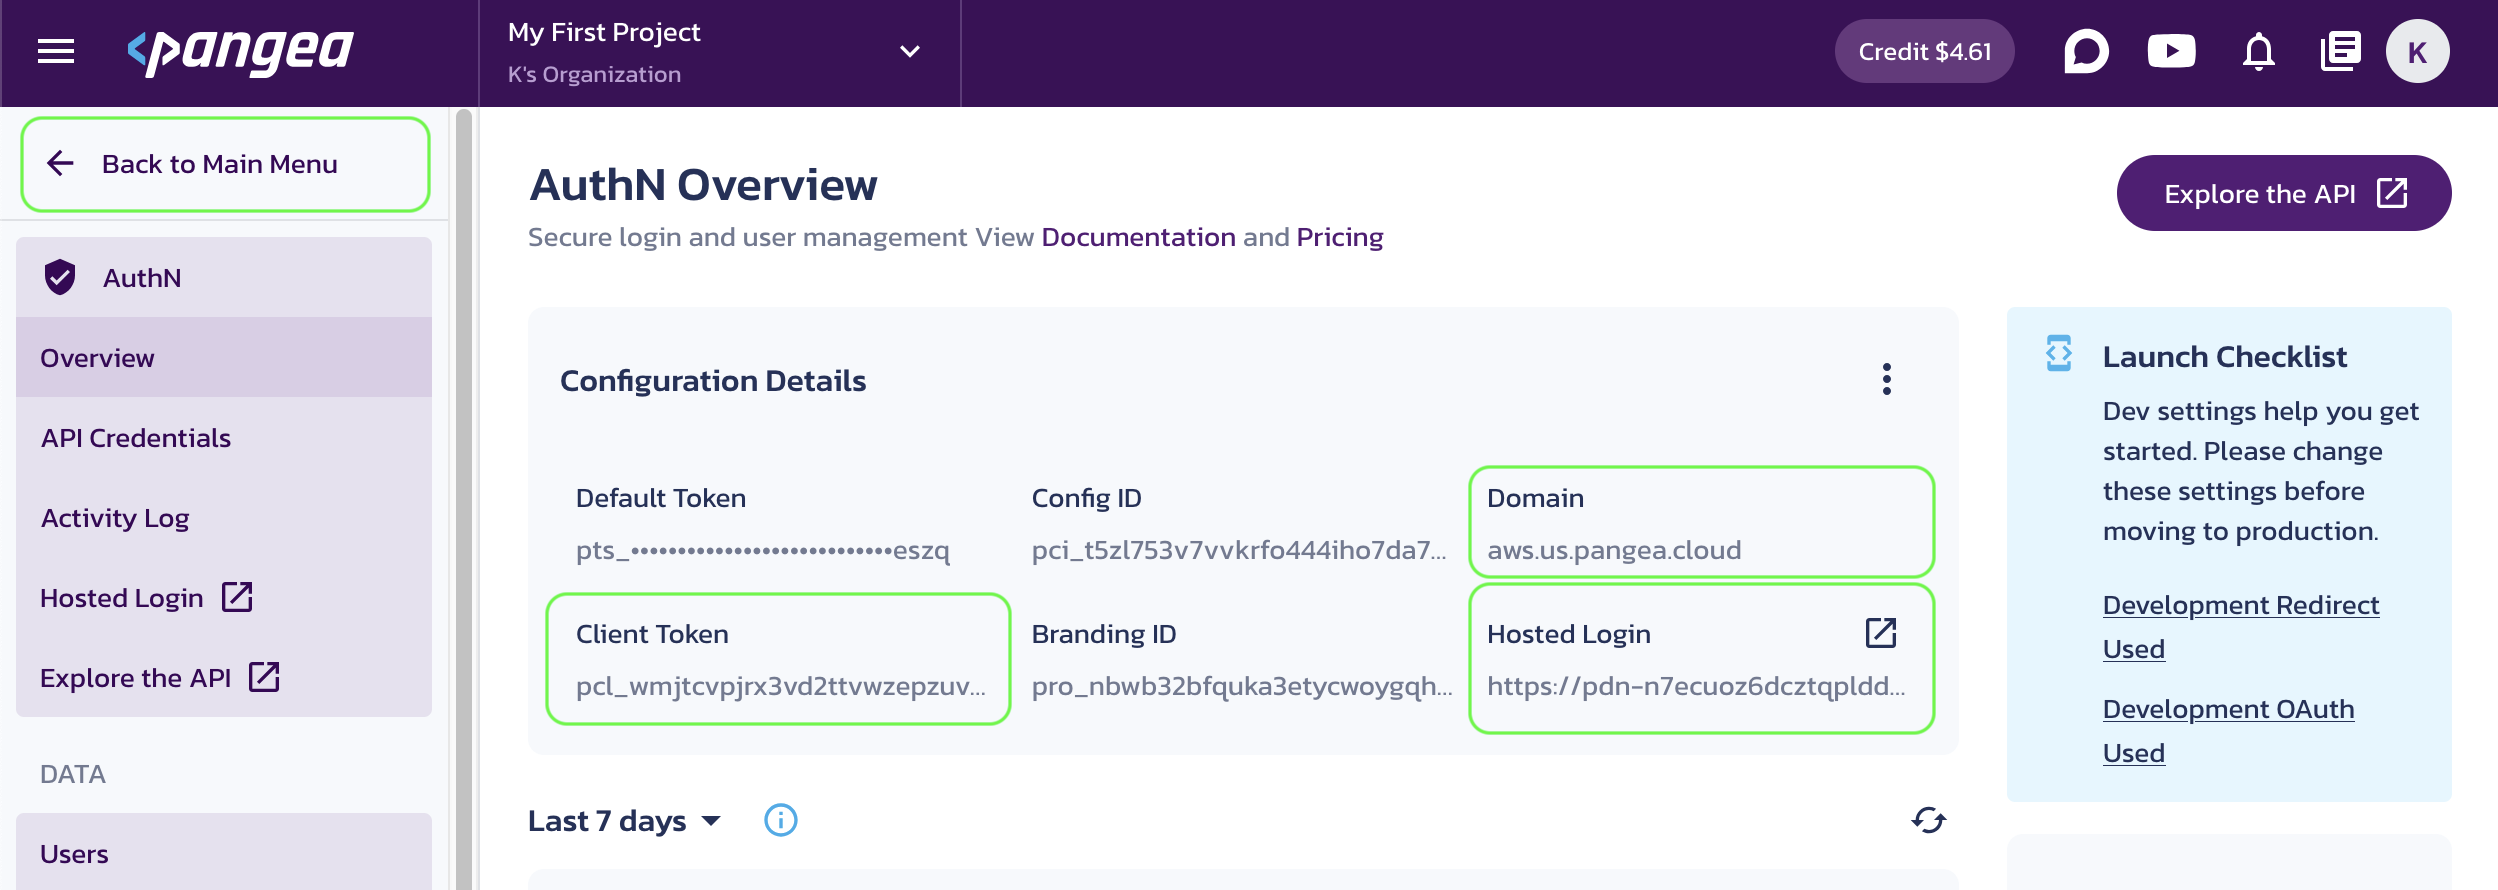
Task: Open Development OAuth Used link
Action: pos(2228,731)
